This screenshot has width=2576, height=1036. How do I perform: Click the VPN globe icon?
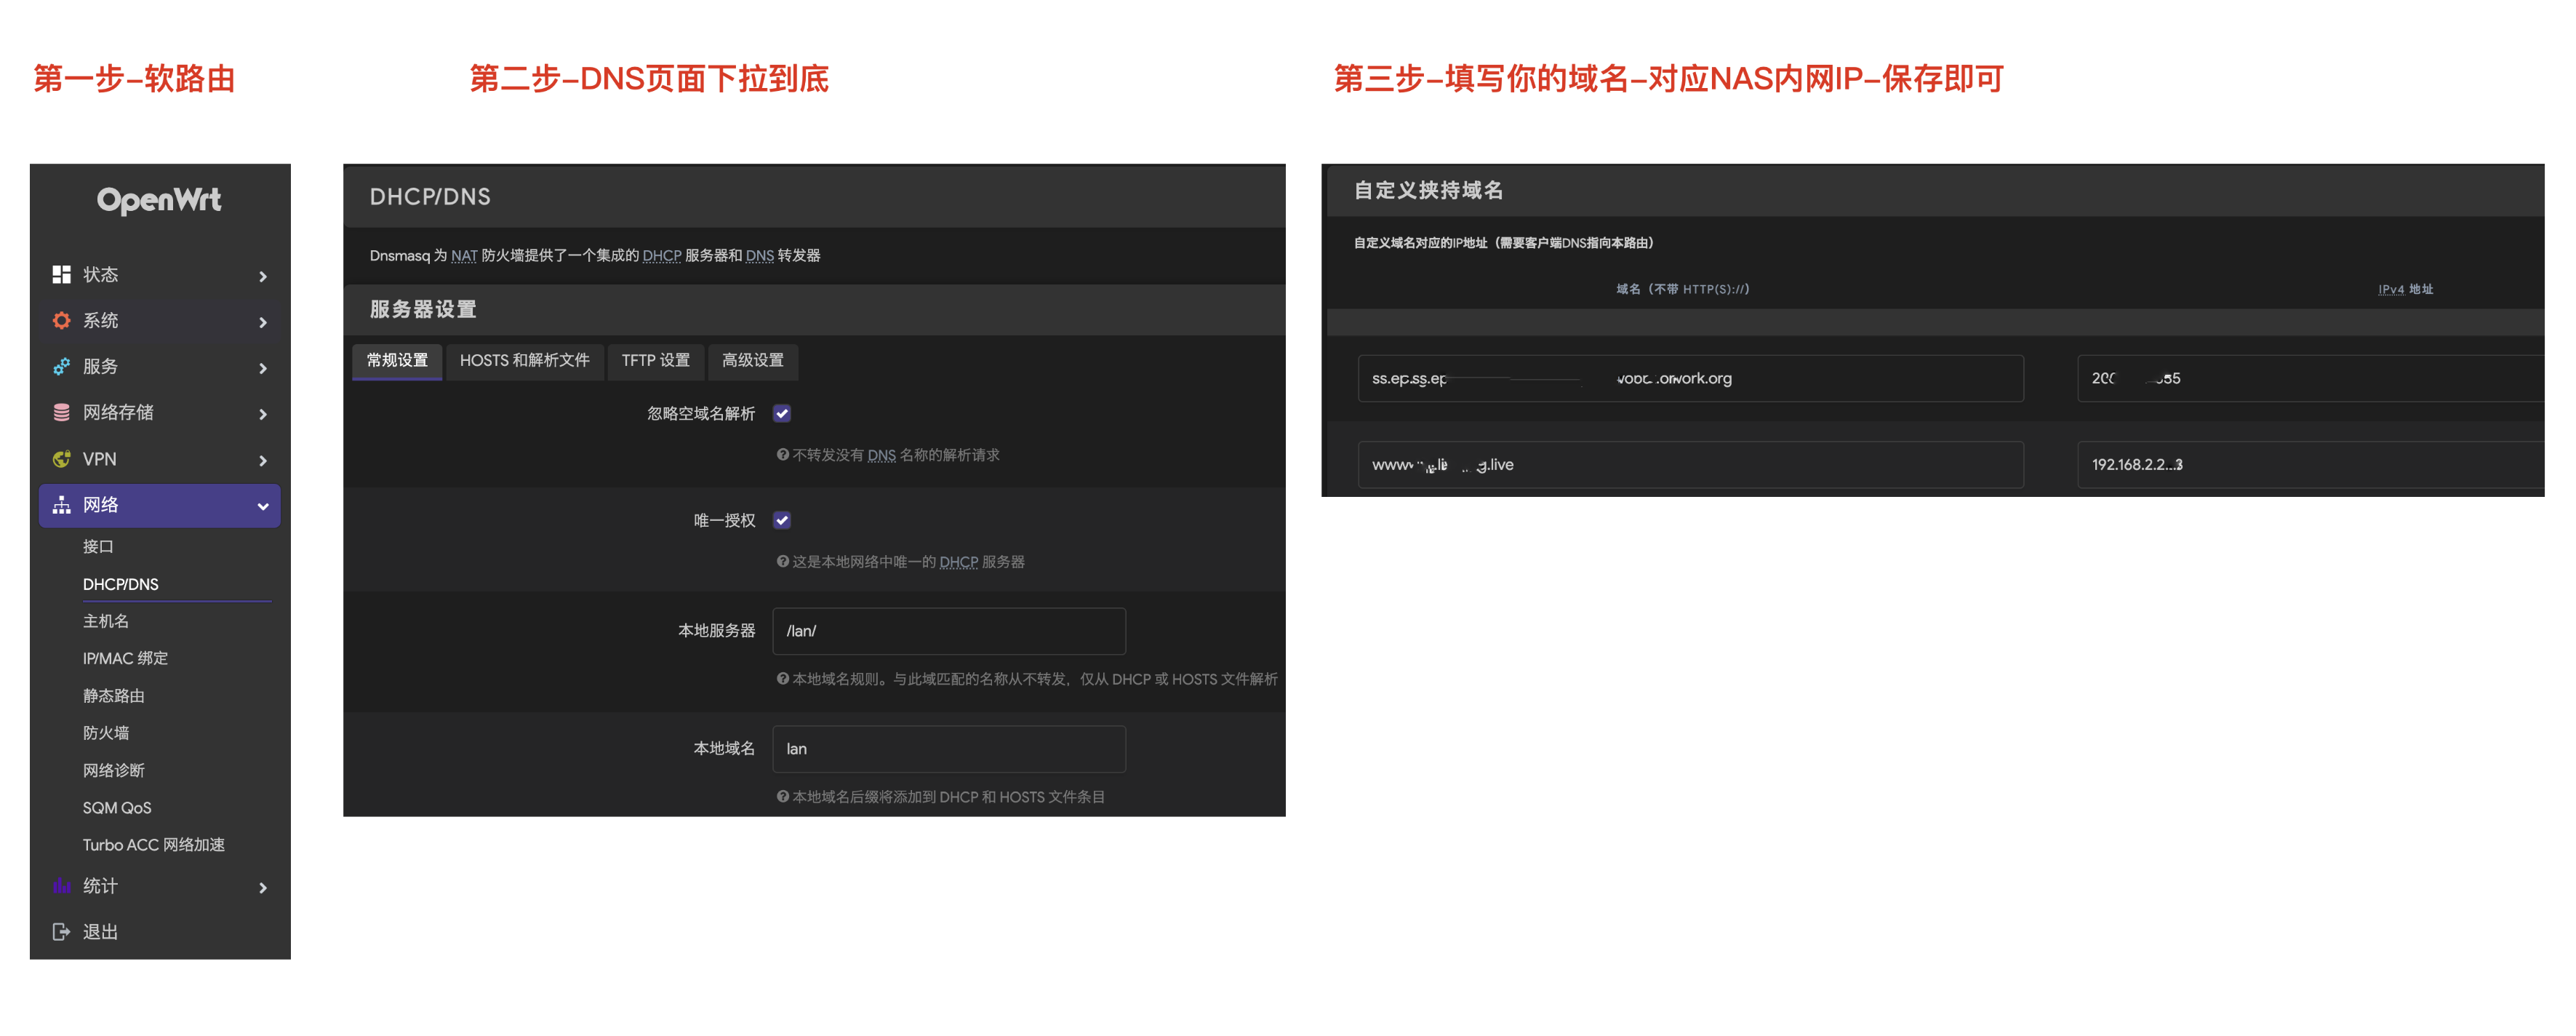61,459
